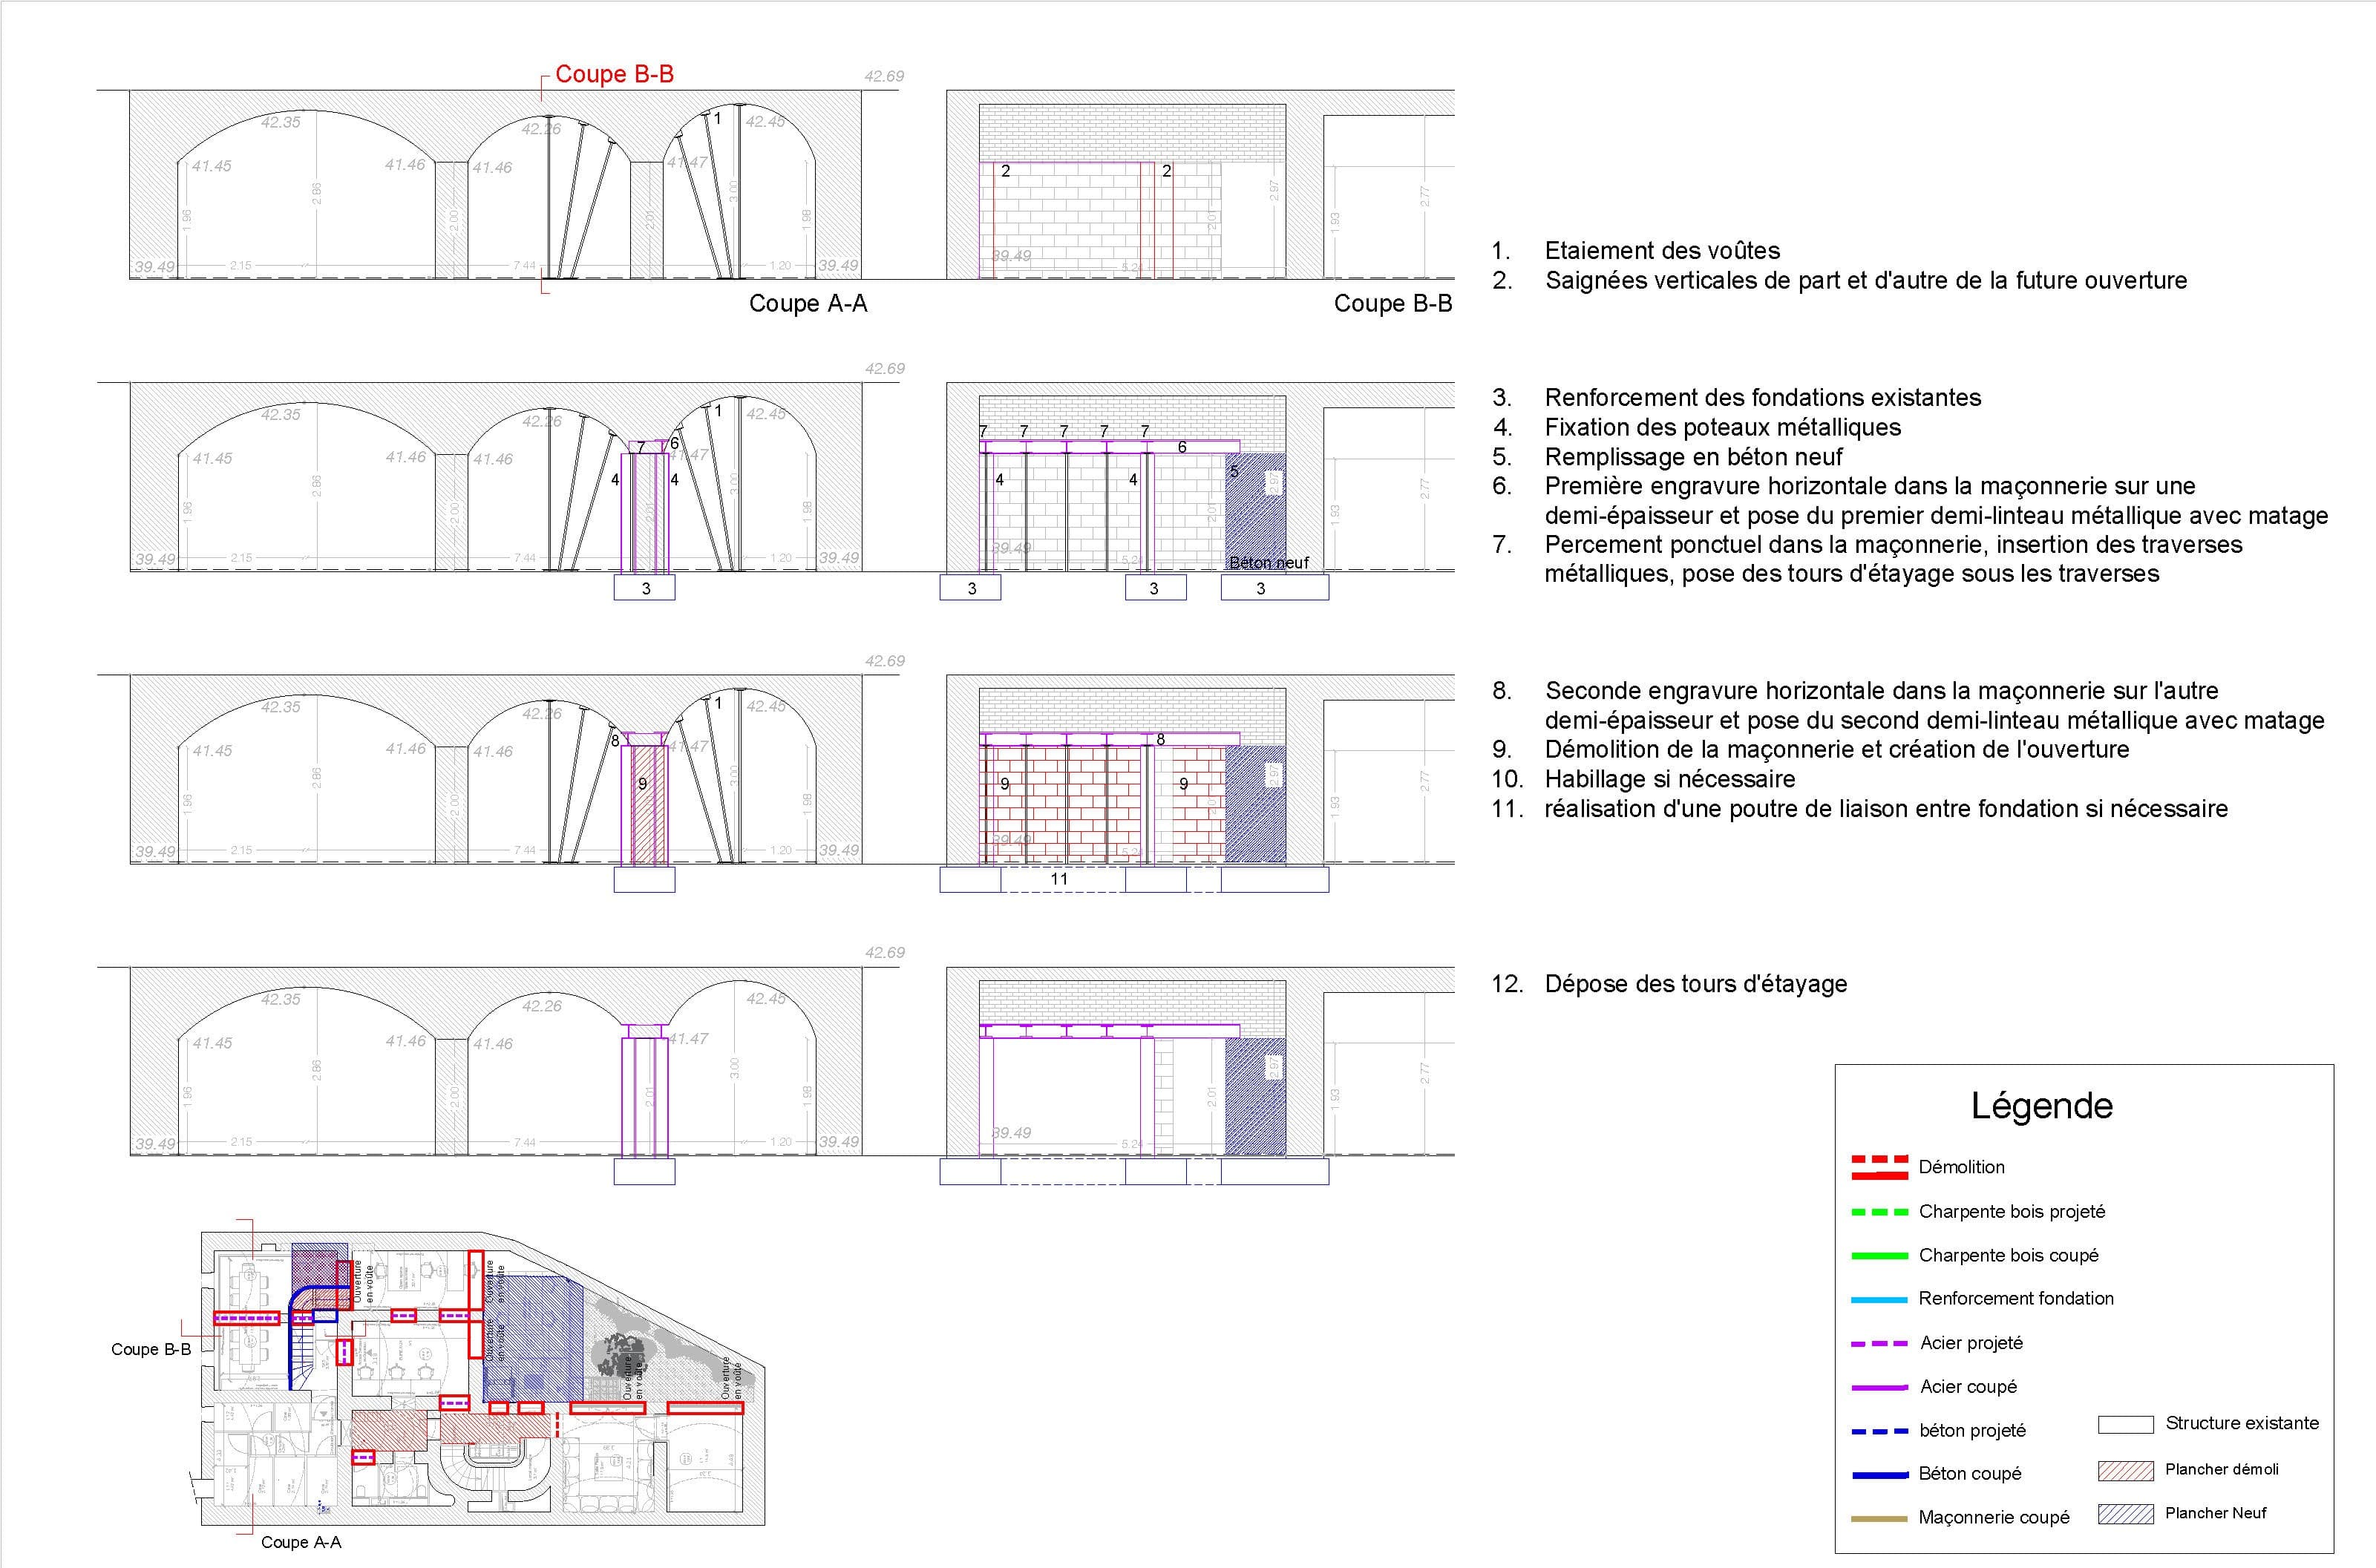Image resolution: width=2376 pixels, height=1568 pixels.
Task: Select the Plancher Neuf hatch swatch
Action: 2125,1514
